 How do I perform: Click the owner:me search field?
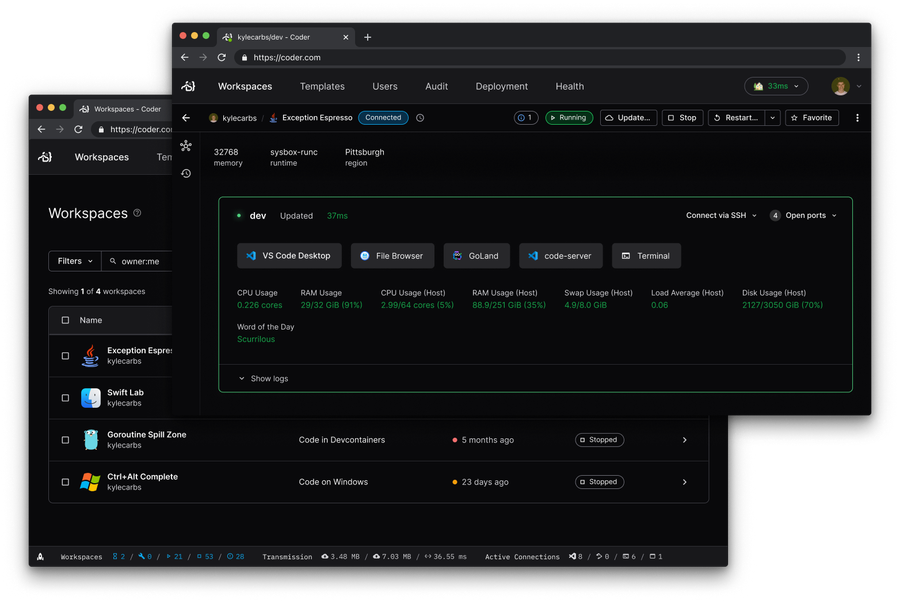tap(138, 261)
